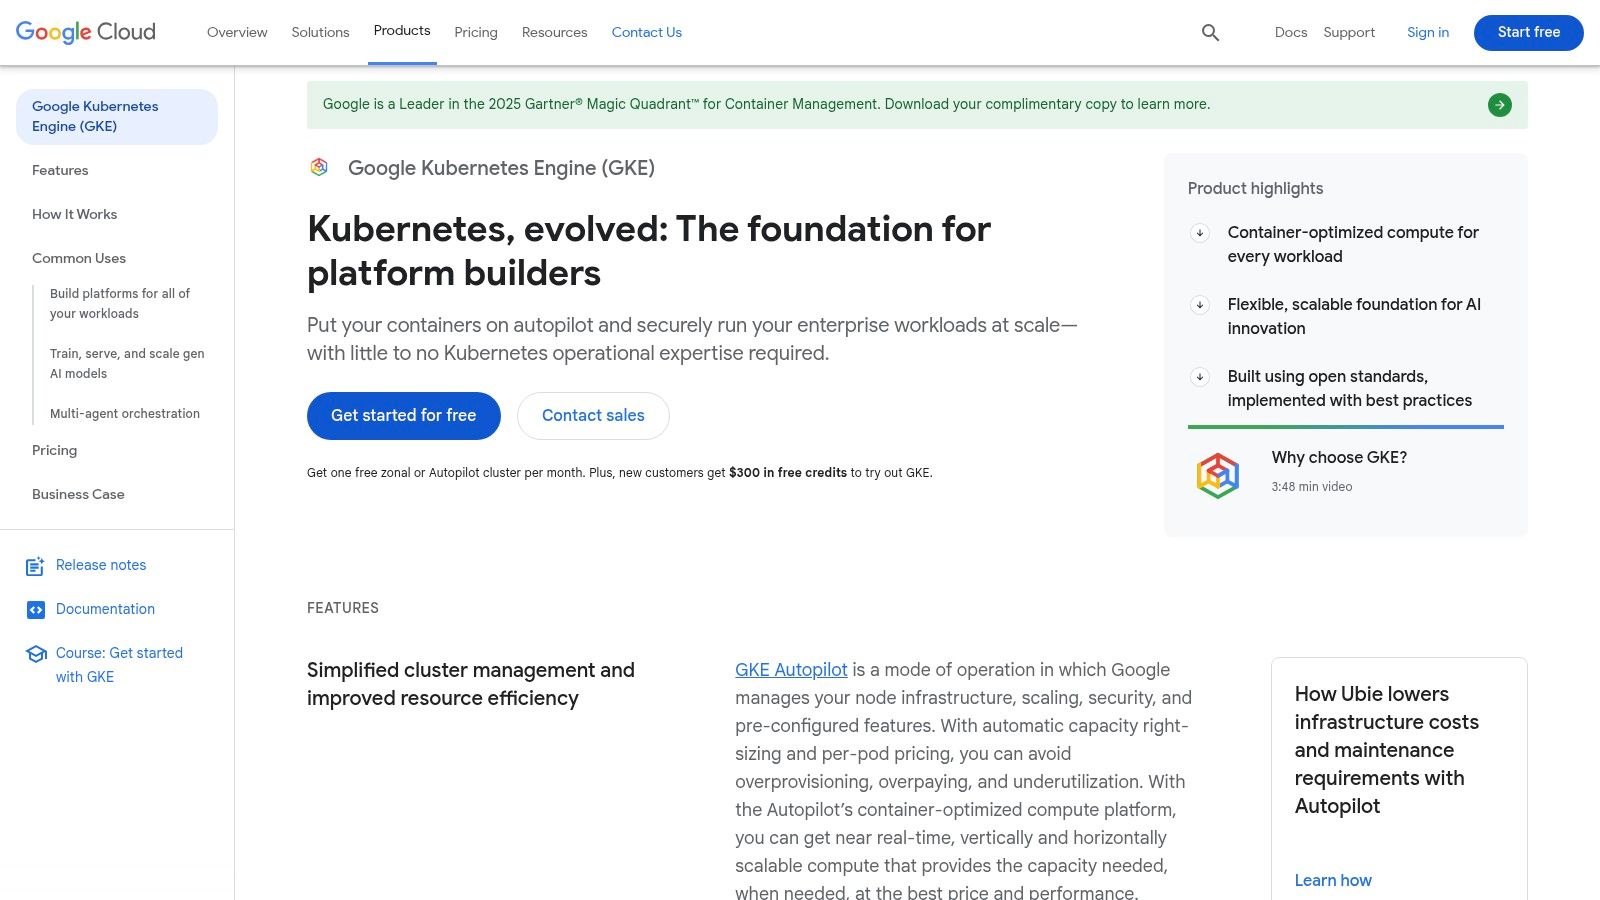
Task: Click 'Get started for free'
Action: (403, 415)
